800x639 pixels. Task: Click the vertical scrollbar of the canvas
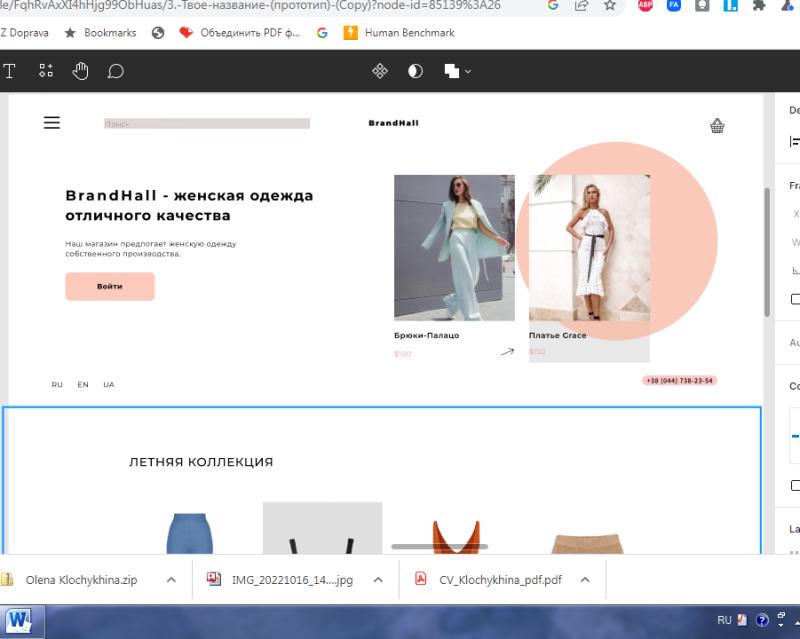click(767, 253)
